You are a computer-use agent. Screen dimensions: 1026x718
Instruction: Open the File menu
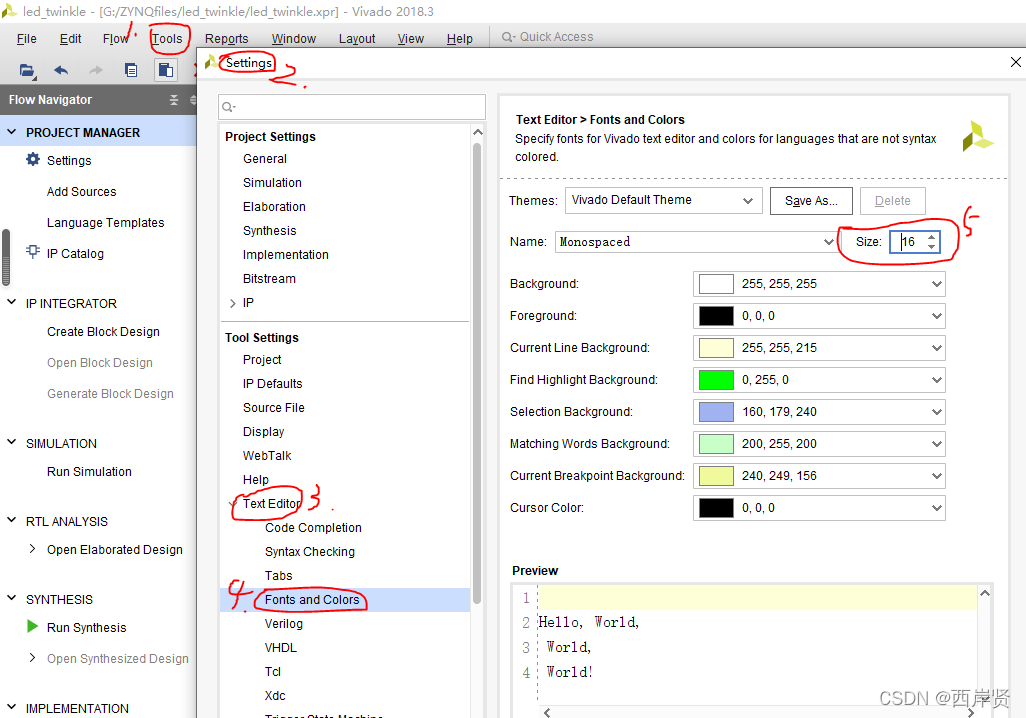(x=26, y=39)
